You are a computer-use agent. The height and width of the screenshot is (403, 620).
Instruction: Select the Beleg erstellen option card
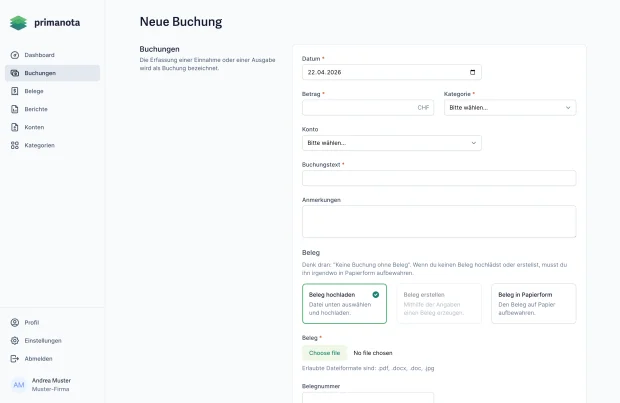[439, 303]
